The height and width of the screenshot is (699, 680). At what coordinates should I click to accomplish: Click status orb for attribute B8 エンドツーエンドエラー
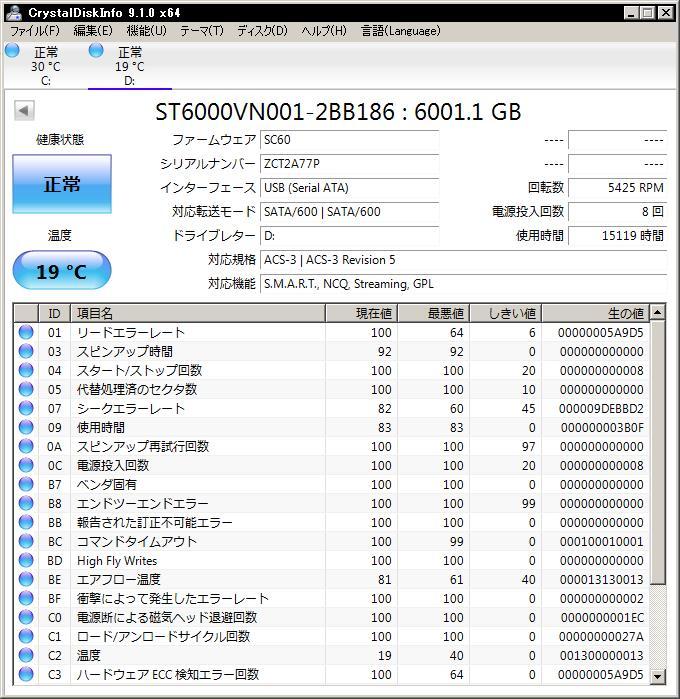[26, 503]
